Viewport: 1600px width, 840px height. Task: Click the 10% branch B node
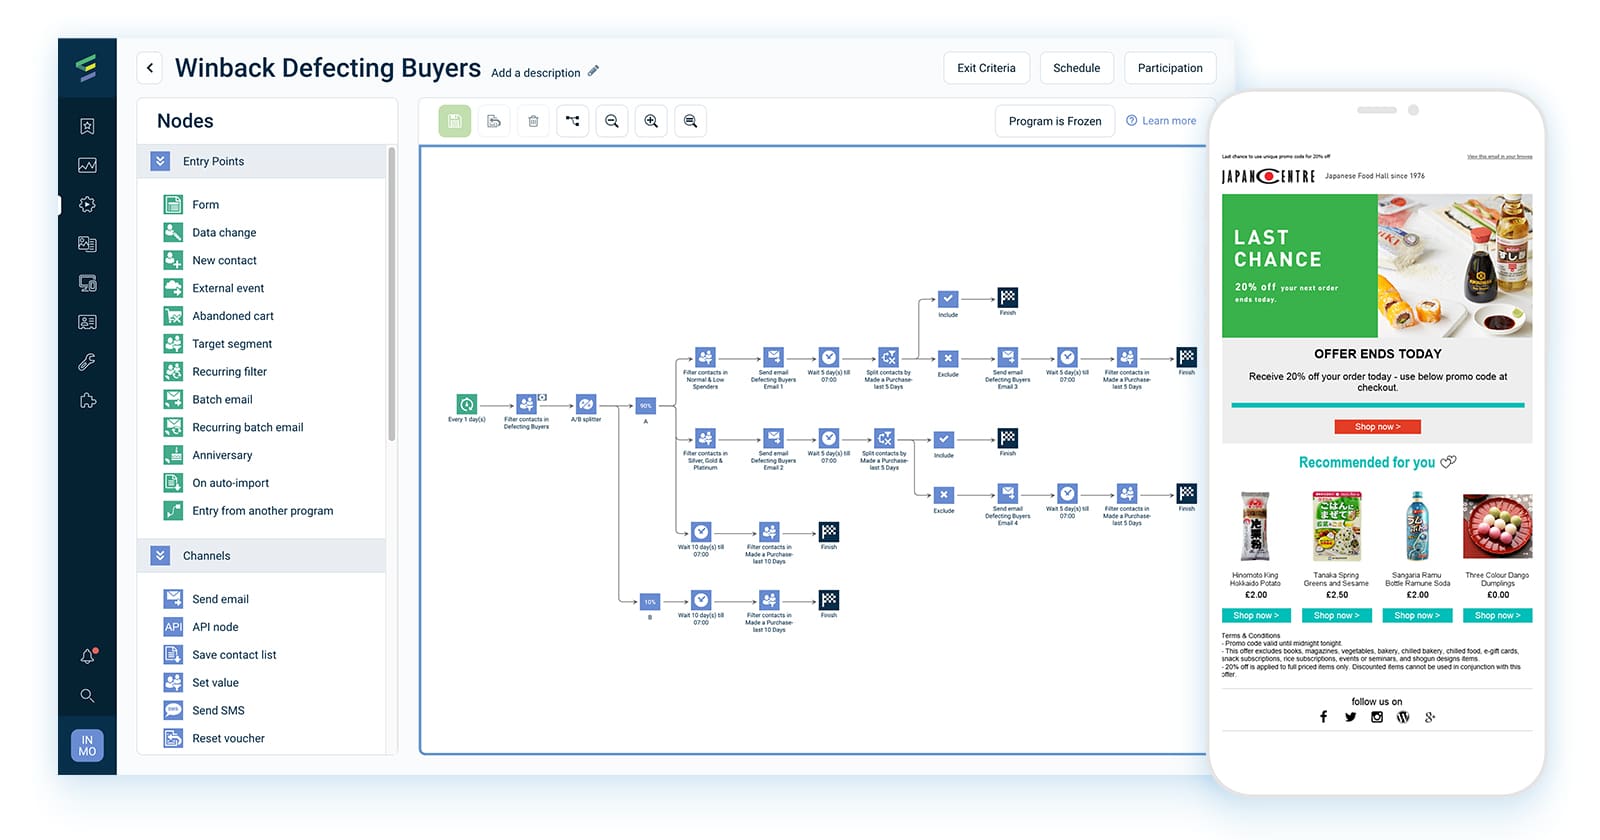point(650,602)
